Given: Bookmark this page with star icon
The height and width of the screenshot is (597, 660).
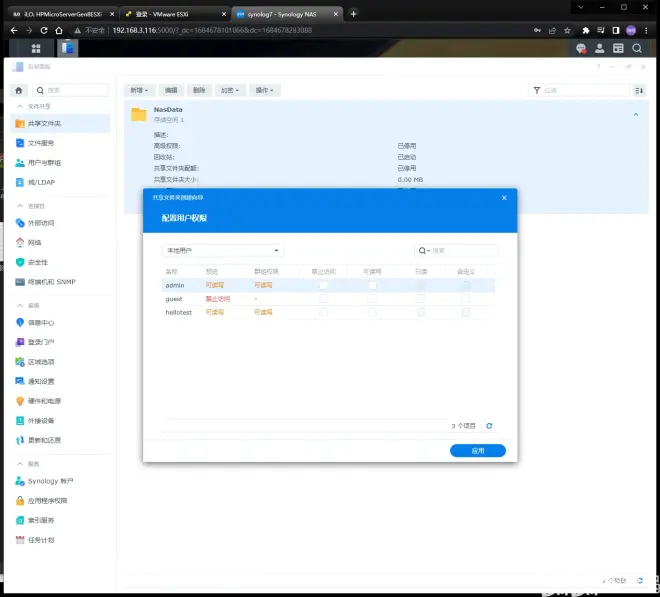Looking at the screenshot, I should click(567, 30).
